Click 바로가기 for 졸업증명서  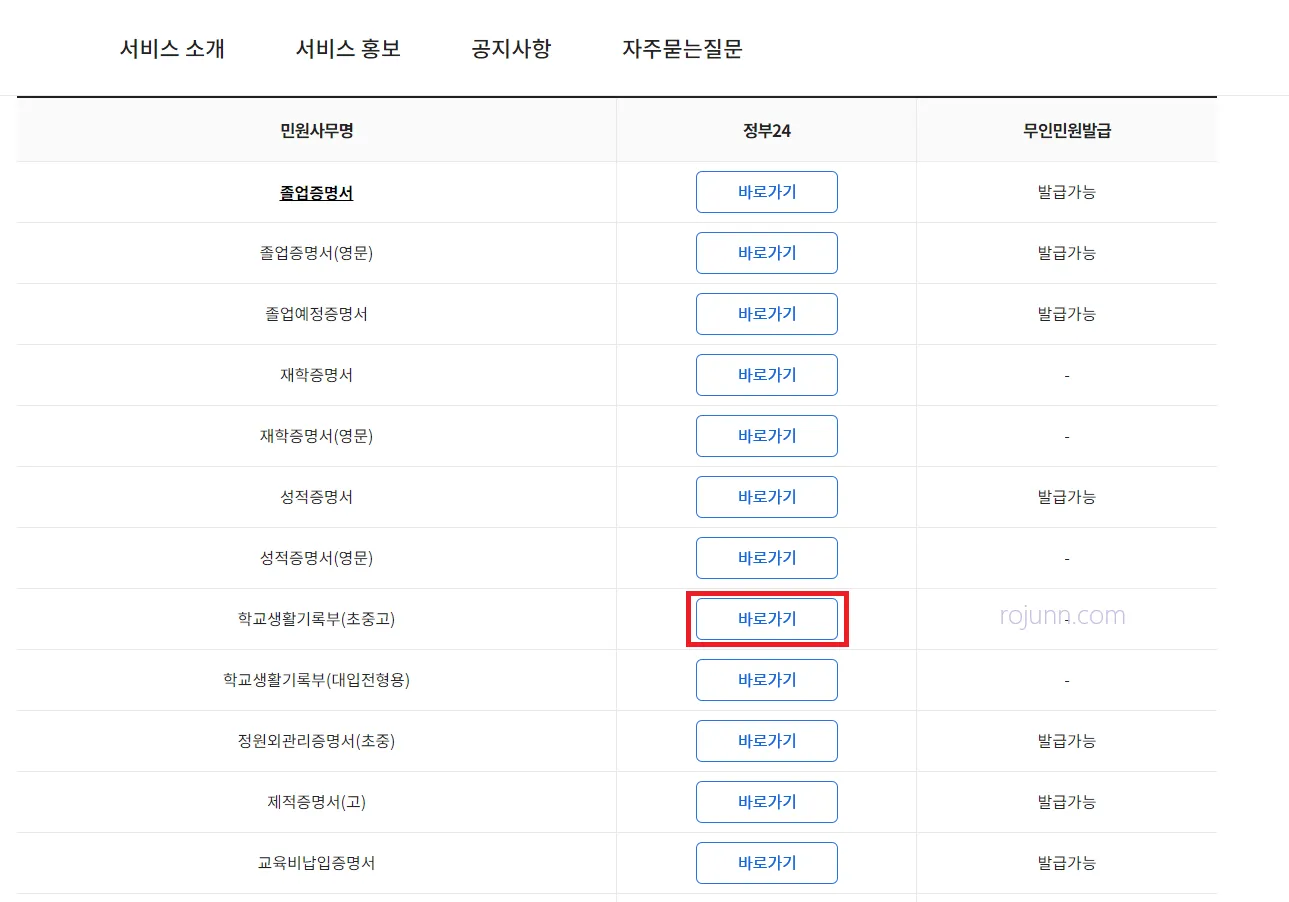pyautogui.click(x=766, y=192)
